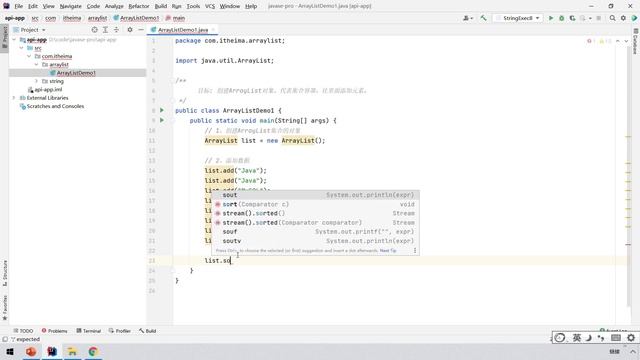Open the user account icon menu
640x360 pixels.
(468, 18)
